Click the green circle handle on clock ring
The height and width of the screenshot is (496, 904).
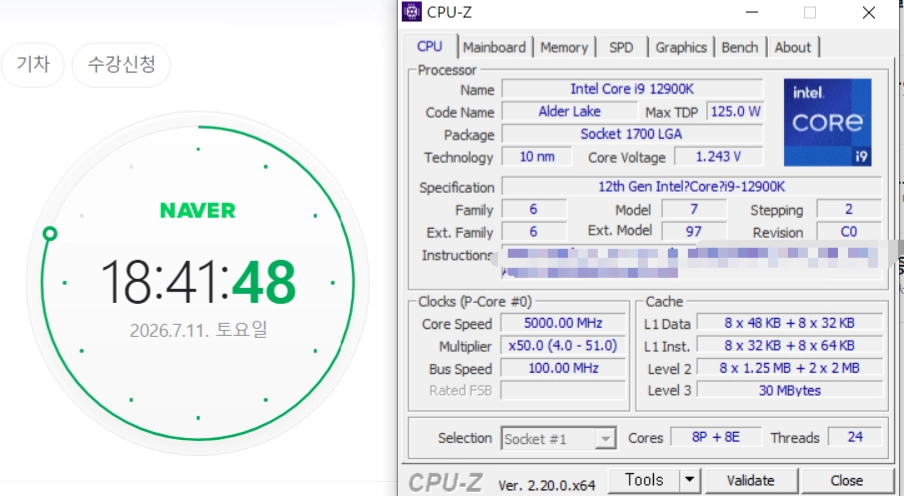coord(50,234)
